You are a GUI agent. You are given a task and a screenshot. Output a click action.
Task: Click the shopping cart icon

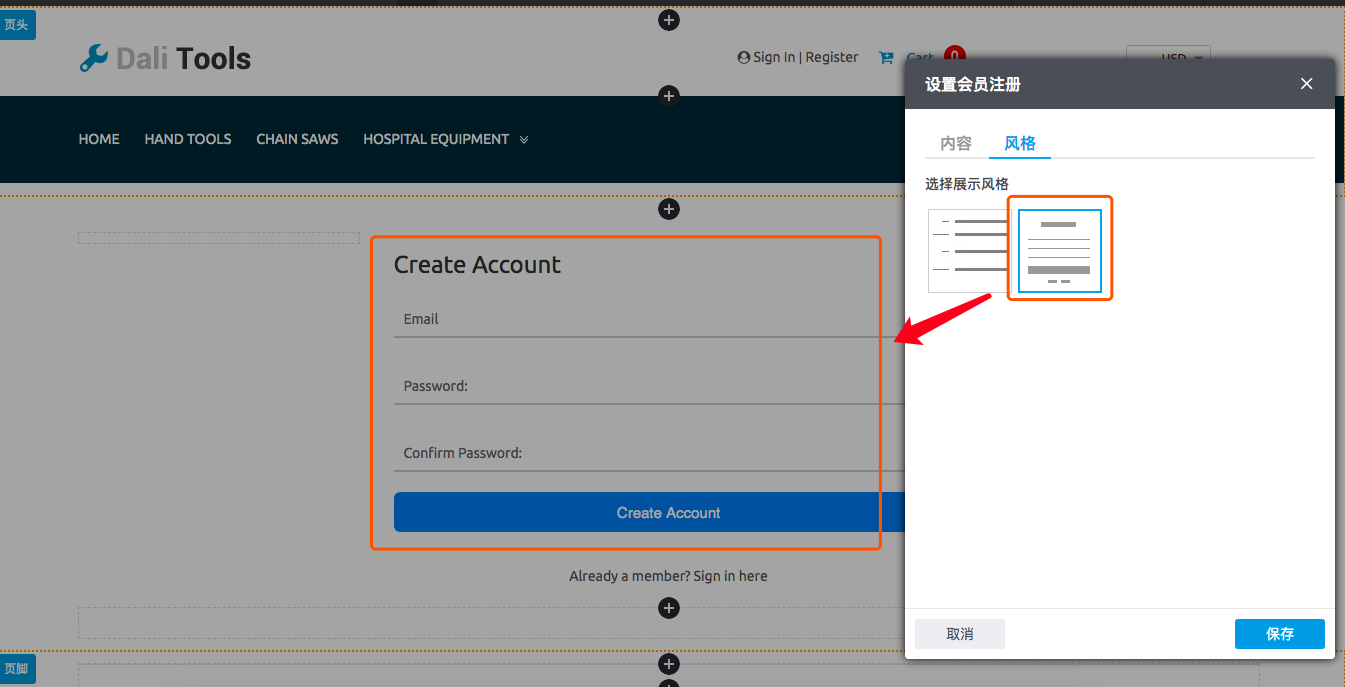point(885,58)
